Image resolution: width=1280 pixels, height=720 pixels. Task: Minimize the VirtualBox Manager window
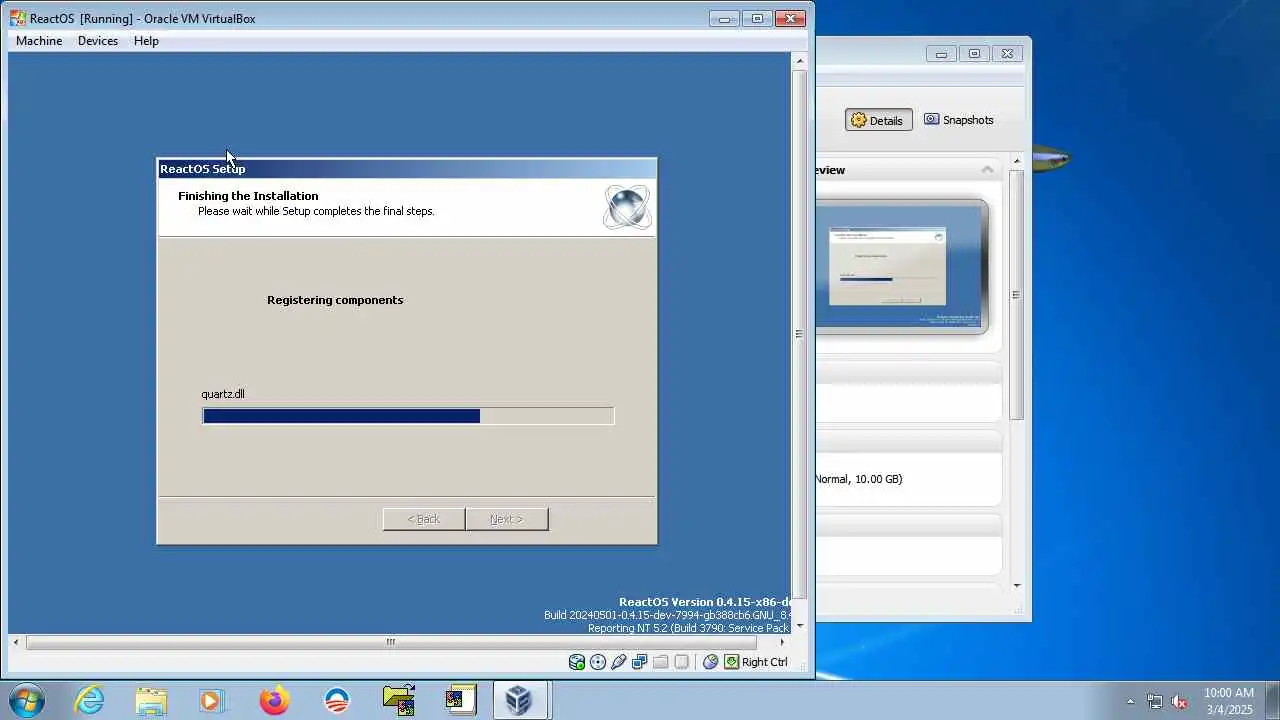pyautogui.click(x=940, y=54)
